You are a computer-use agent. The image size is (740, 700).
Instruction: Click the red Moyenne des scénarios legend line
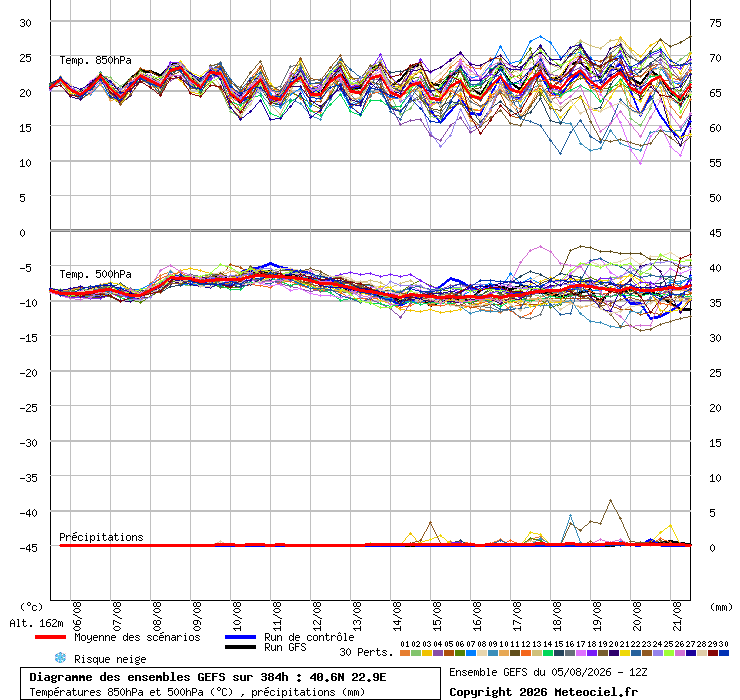pyautogui.click(x=50, y=637)
